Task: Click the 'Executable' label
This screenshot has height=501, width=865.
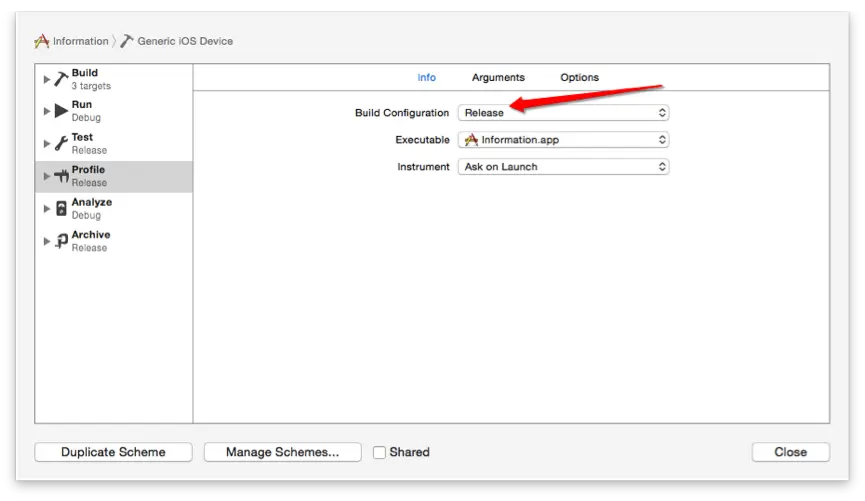Action: pyautogui.click(x=422, y=140)
